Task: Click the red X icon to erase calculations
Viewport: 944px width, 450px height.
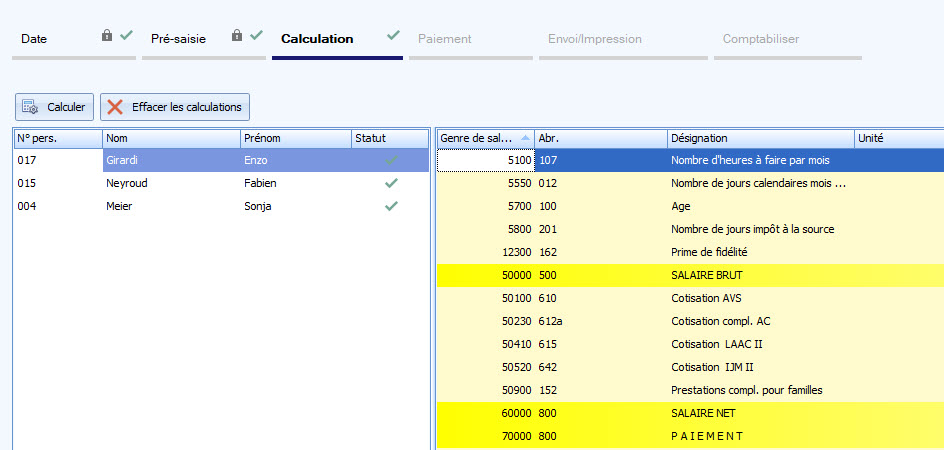Action: click(x=116, y=107)
